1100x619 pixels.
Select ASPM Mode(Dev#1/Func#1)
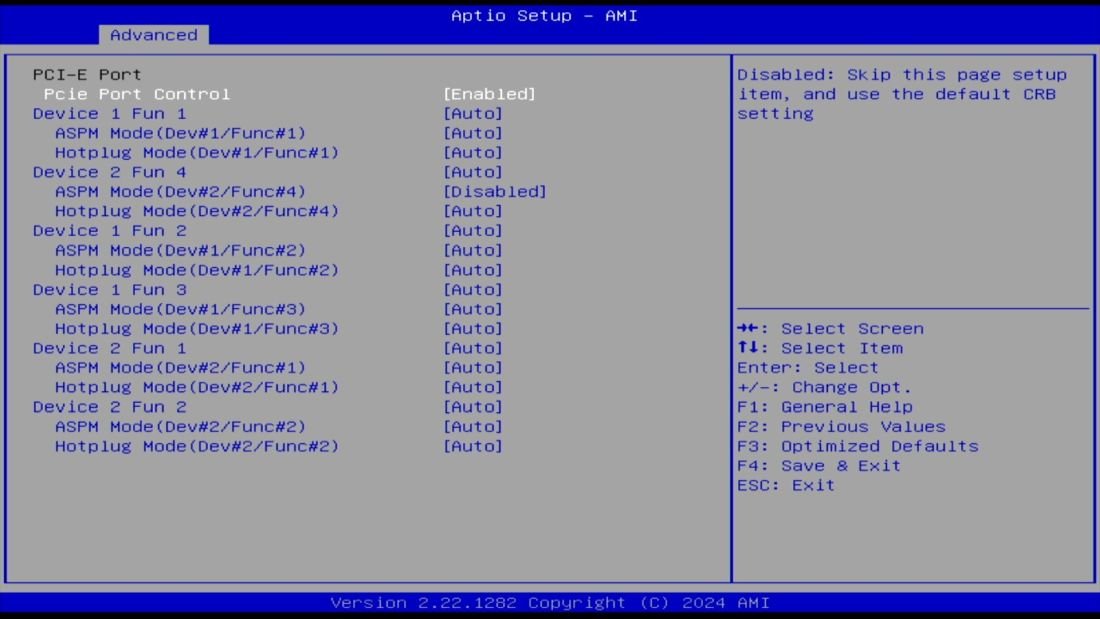(180, 133)
